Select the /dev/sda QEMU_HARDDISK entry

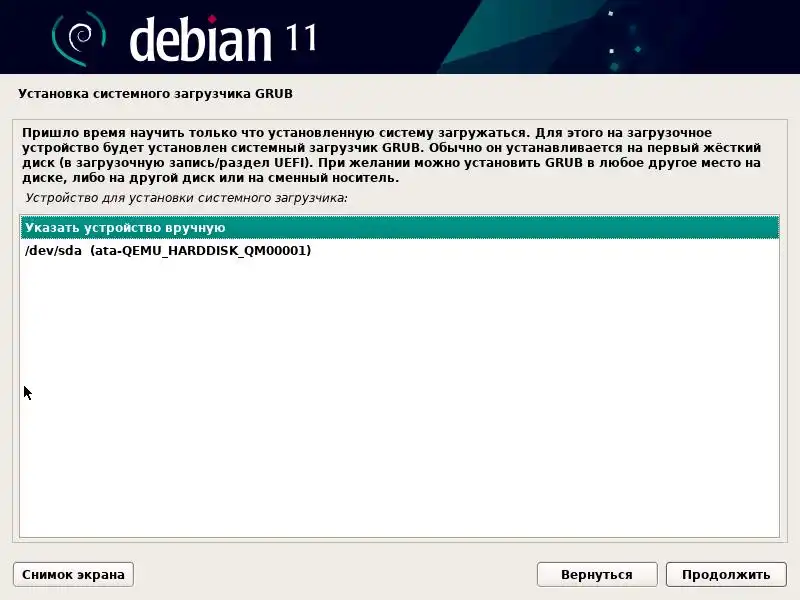coord(399,251)
